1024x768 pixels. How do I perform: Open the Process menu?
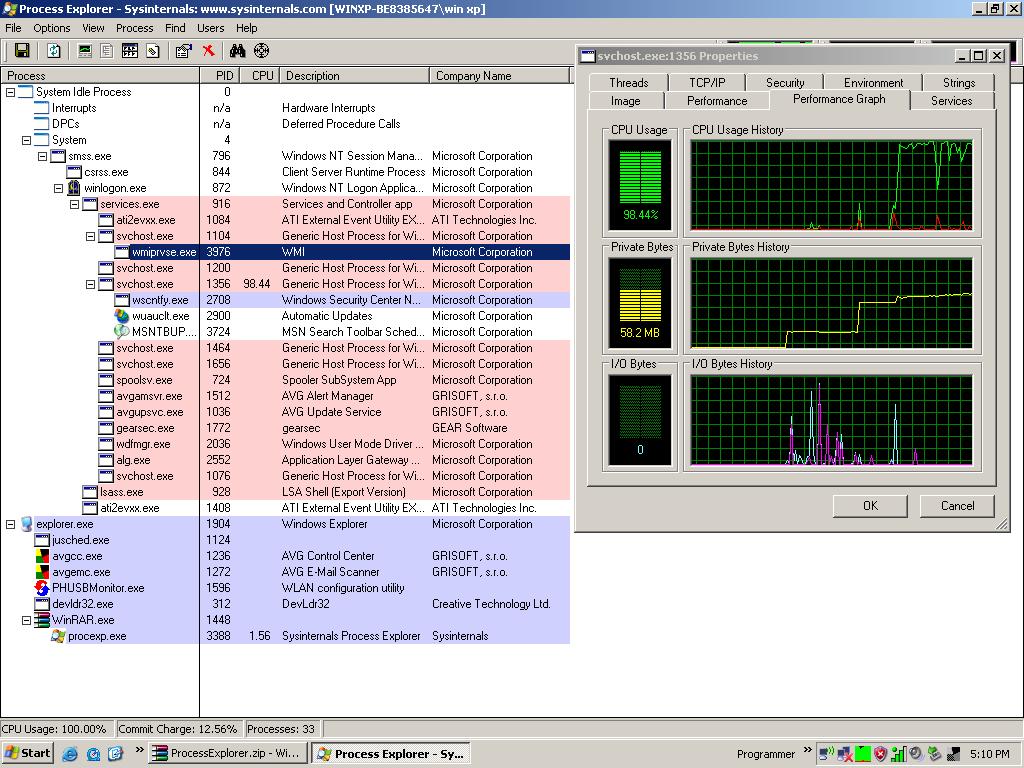click(134, 28)
